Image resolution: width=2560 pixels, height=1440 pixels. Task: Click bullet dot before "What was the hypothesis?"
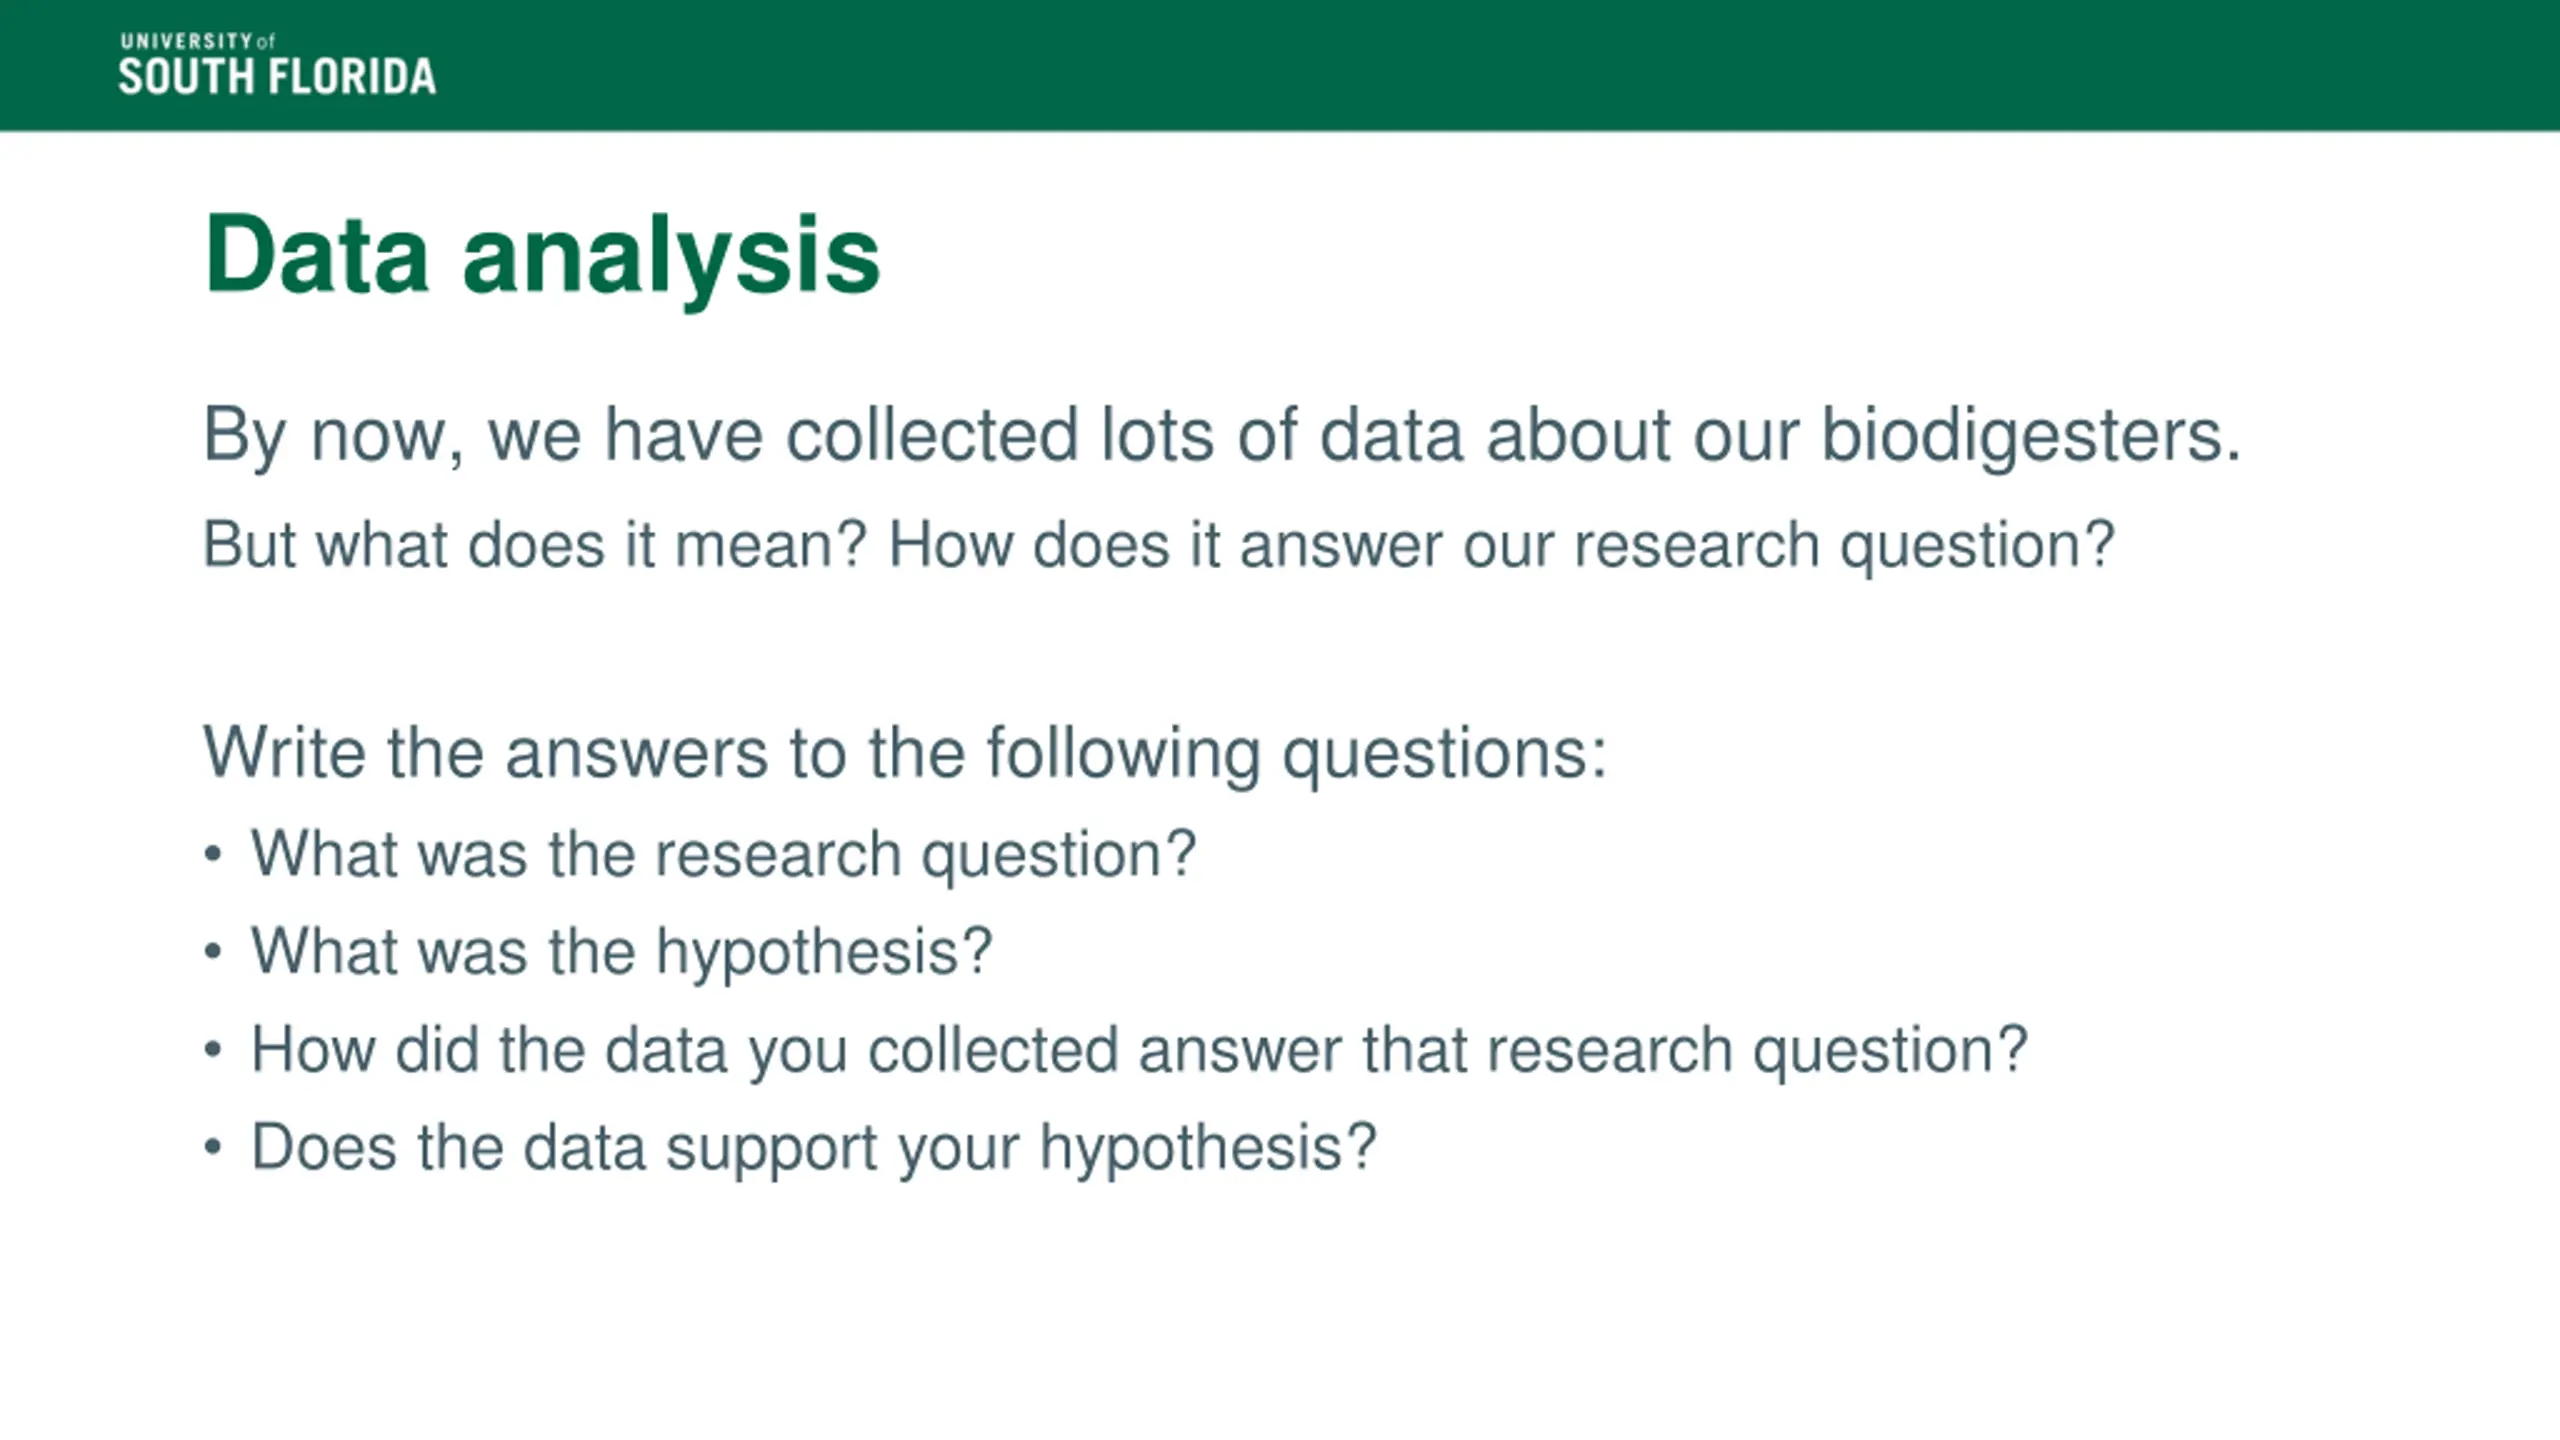point(212,952)
